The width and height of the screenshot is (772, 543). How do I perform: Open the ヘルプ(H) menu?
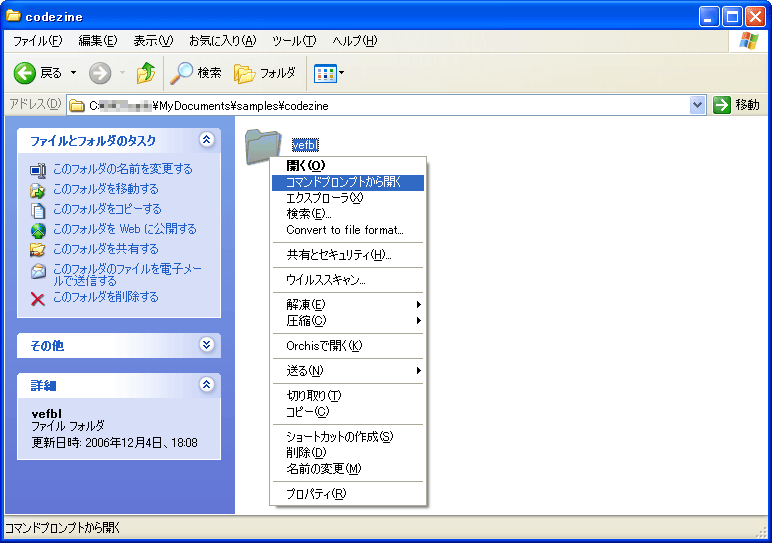354,41
